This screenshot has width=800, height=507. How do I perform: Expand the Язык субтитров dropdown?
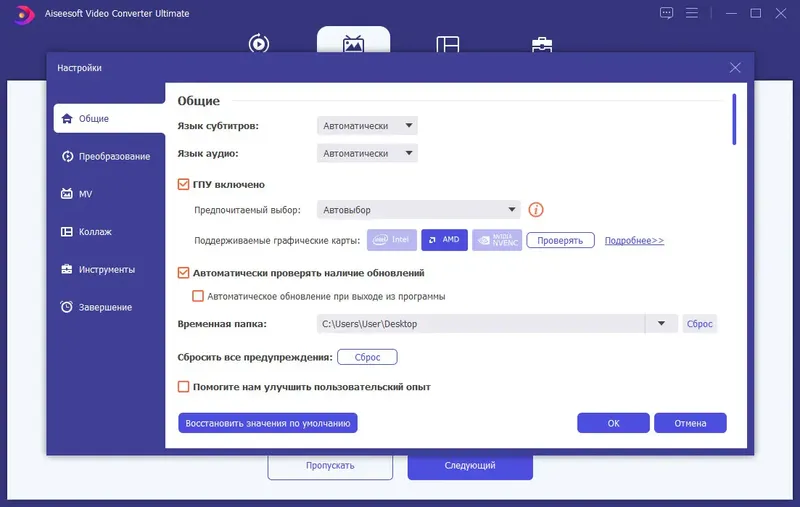tap(367, 125)
